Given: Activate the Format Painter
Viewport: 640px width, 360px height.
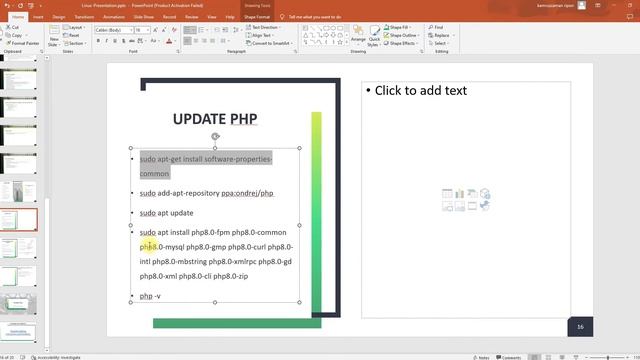Looking at the screenshot, I should [23, 43].
